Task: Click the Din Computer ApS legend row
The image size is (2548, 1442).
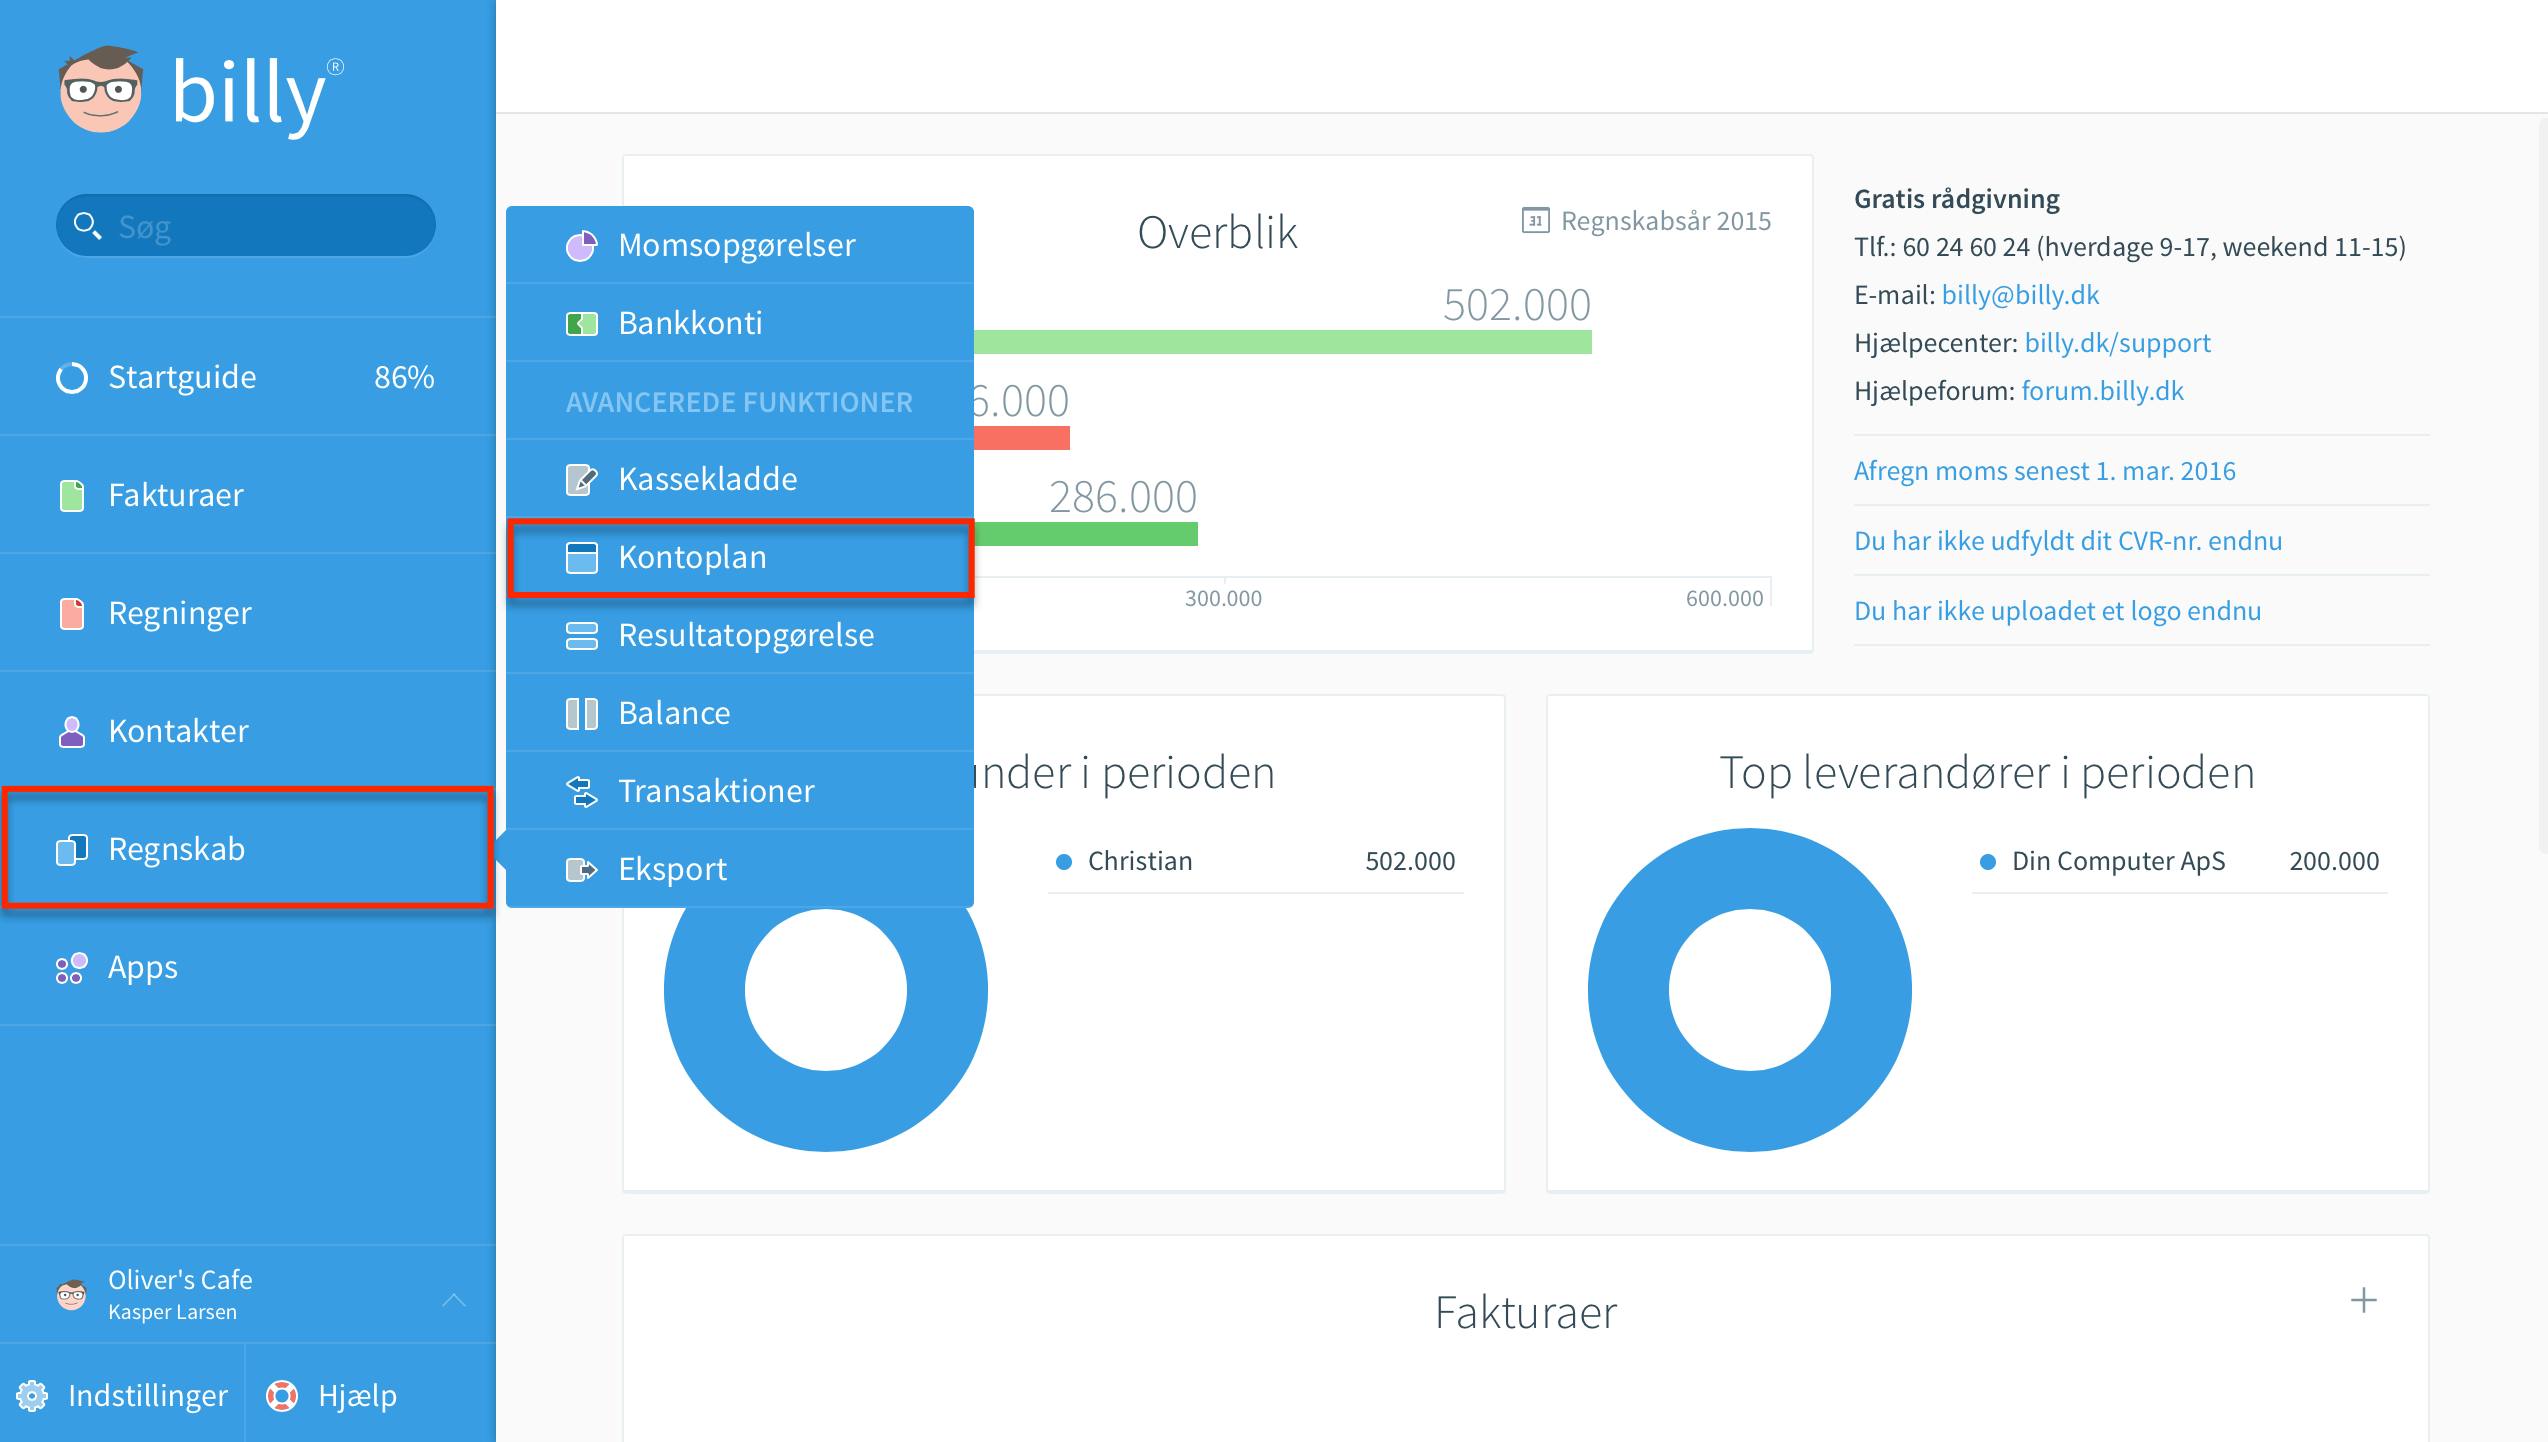Action: pyautogui.click(x=2180, y=861)
